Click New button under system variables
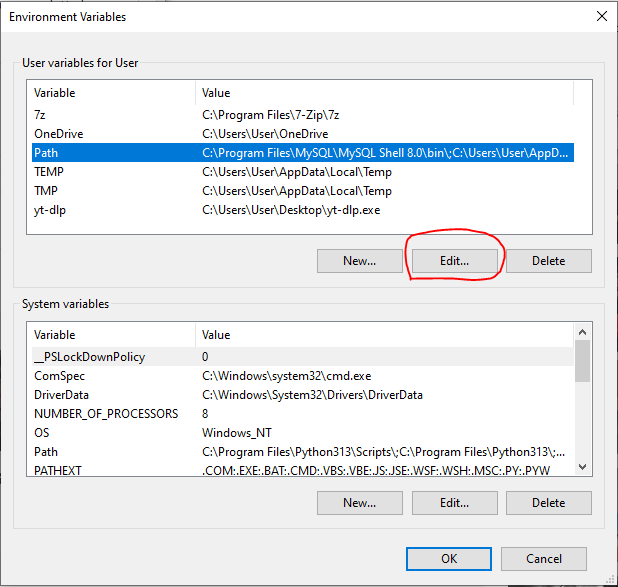The height and width of the screenshot is (587, 618). click(x=359, y=503)
